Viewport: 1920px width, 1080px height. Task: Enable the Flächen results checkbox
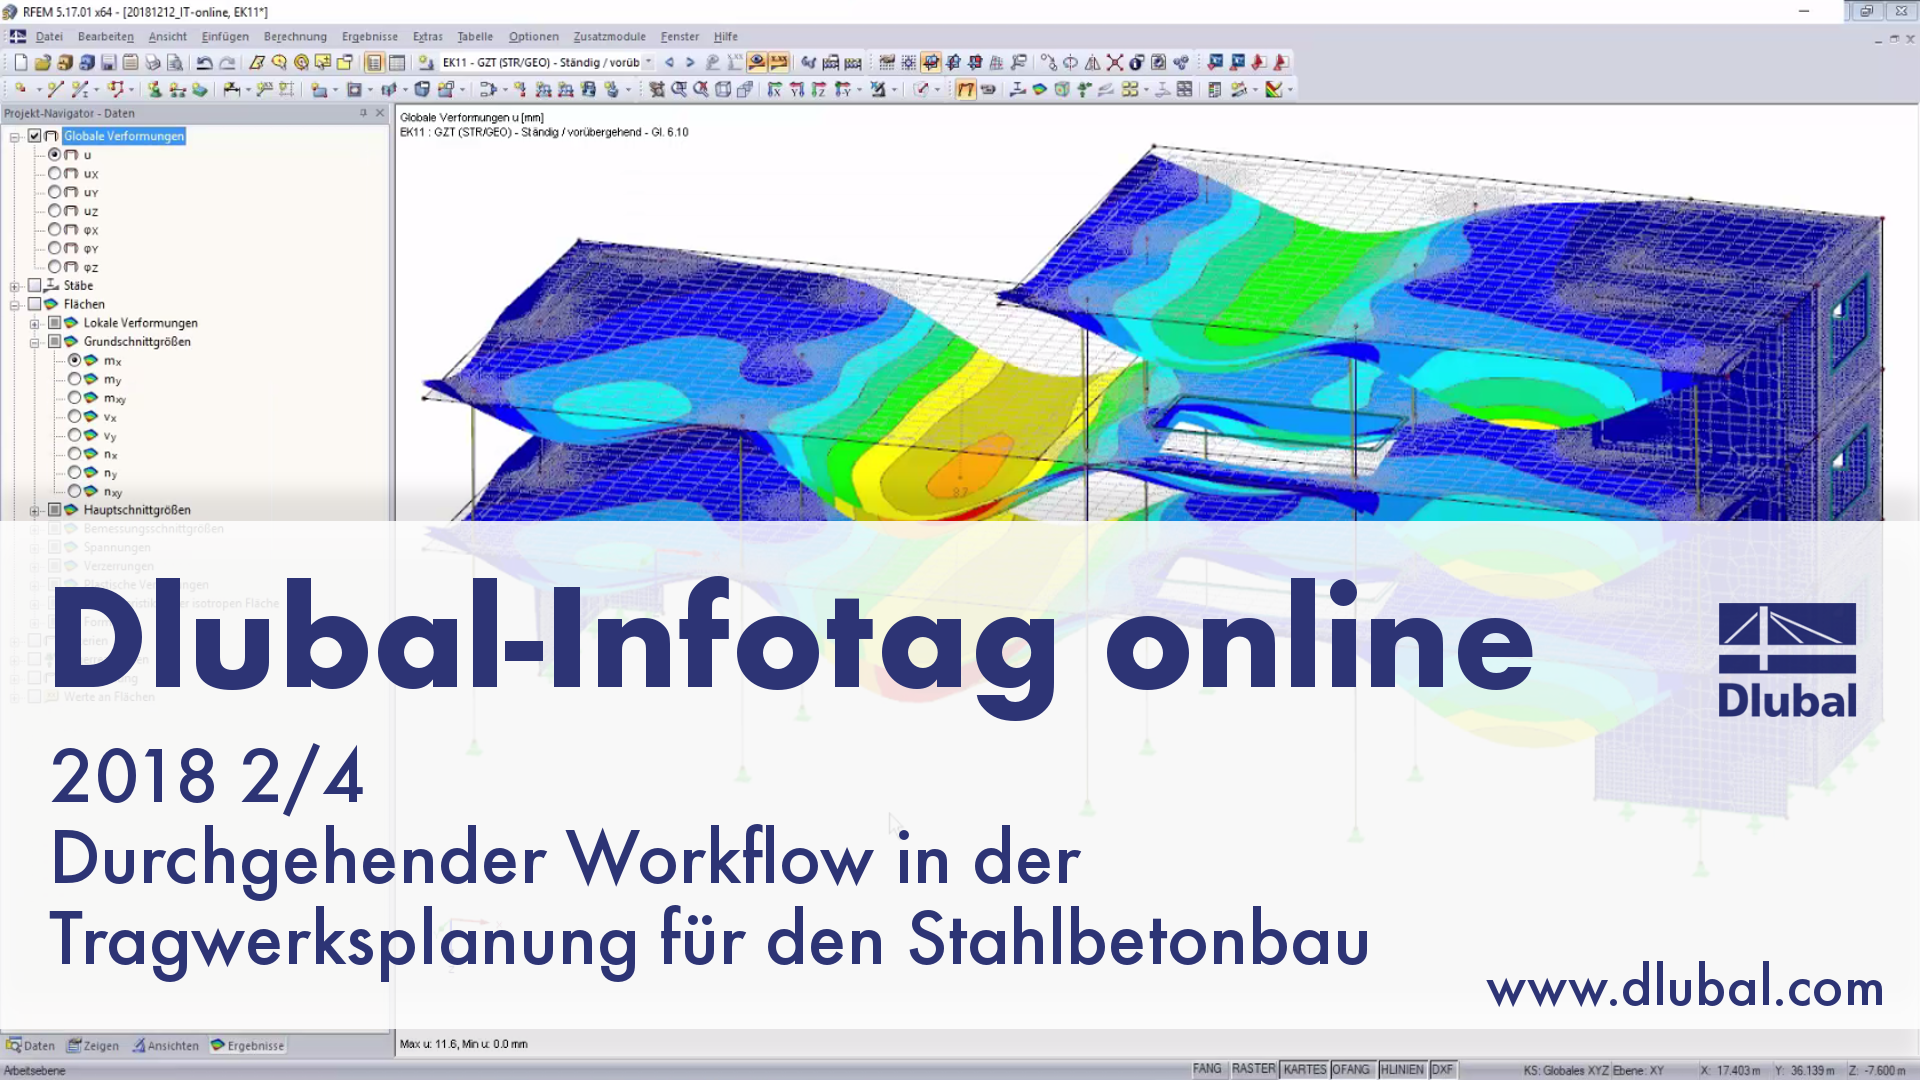tap(35, 304)
